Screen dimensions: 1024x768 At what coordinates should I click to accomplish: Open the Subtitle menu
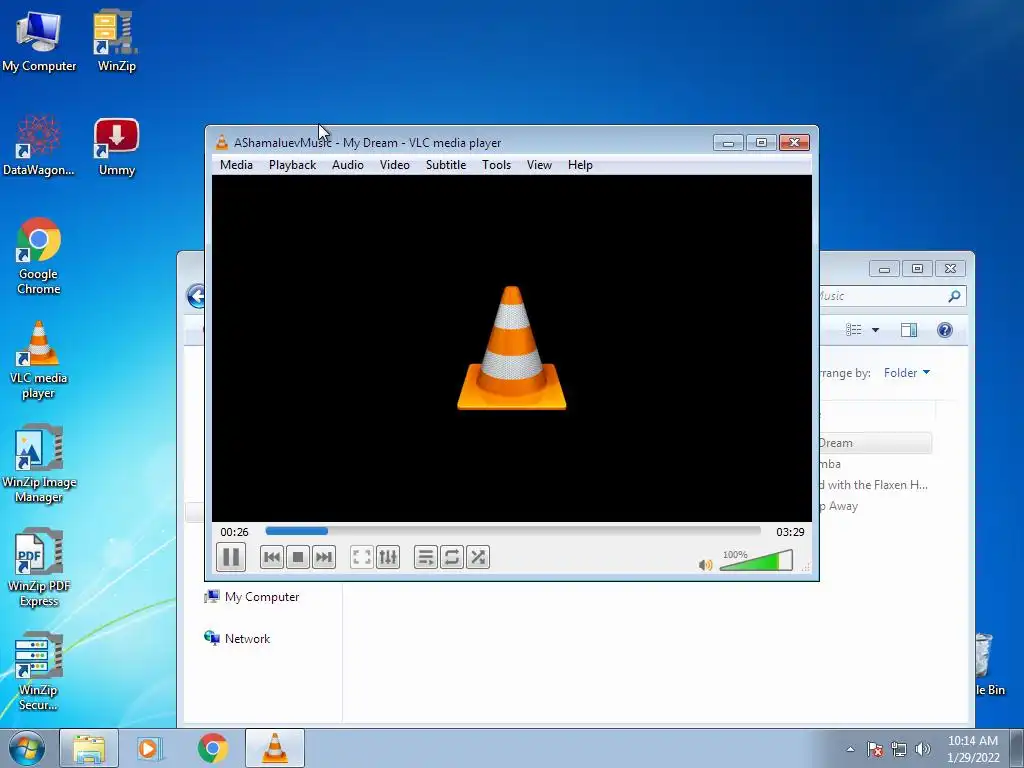(x=446, y=165)
